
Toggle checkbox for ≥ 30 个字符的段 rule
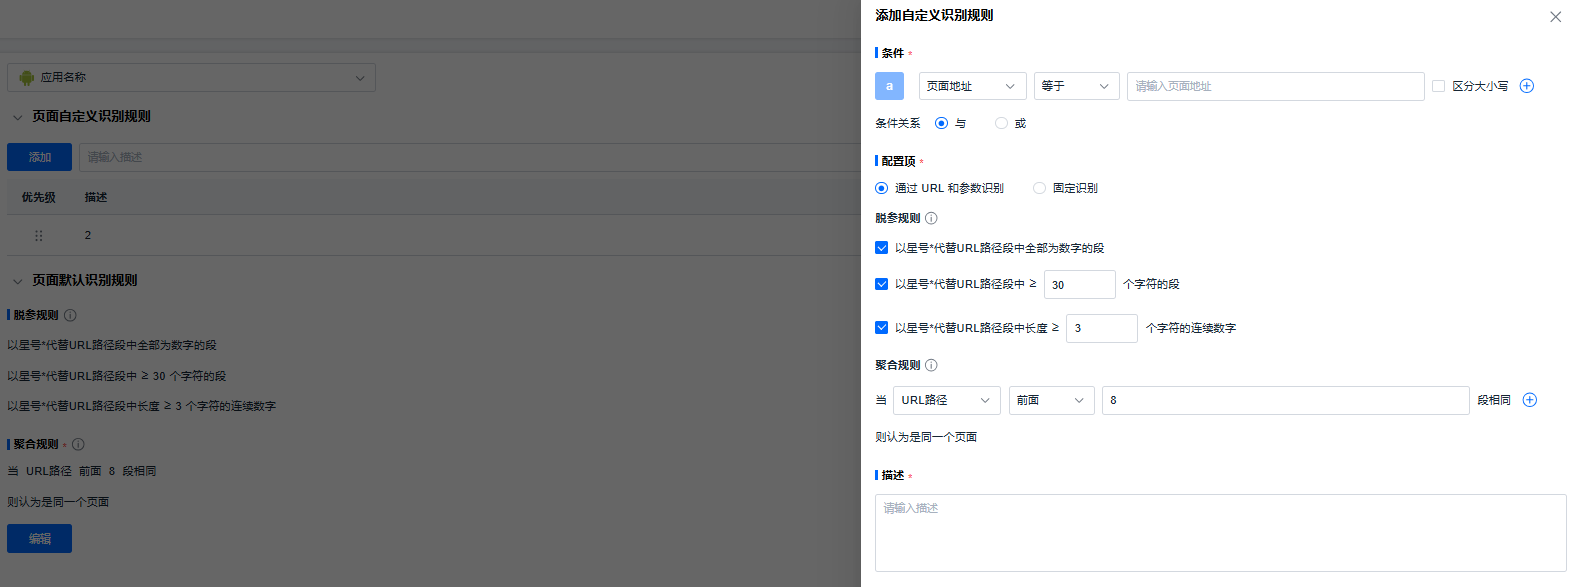(881, 284)
